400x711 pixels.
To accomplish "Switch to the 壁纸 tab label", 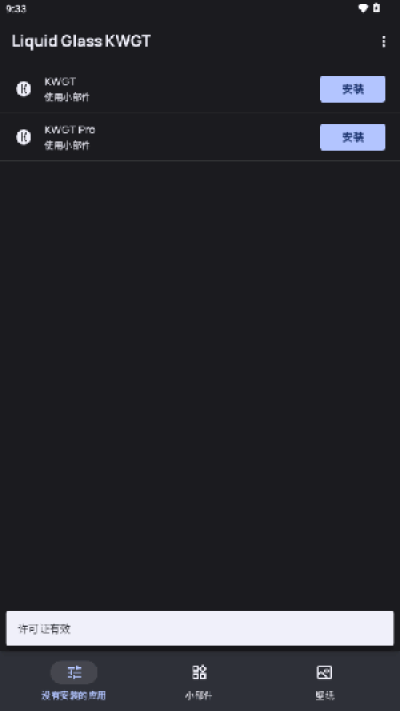I will [325, 695].
